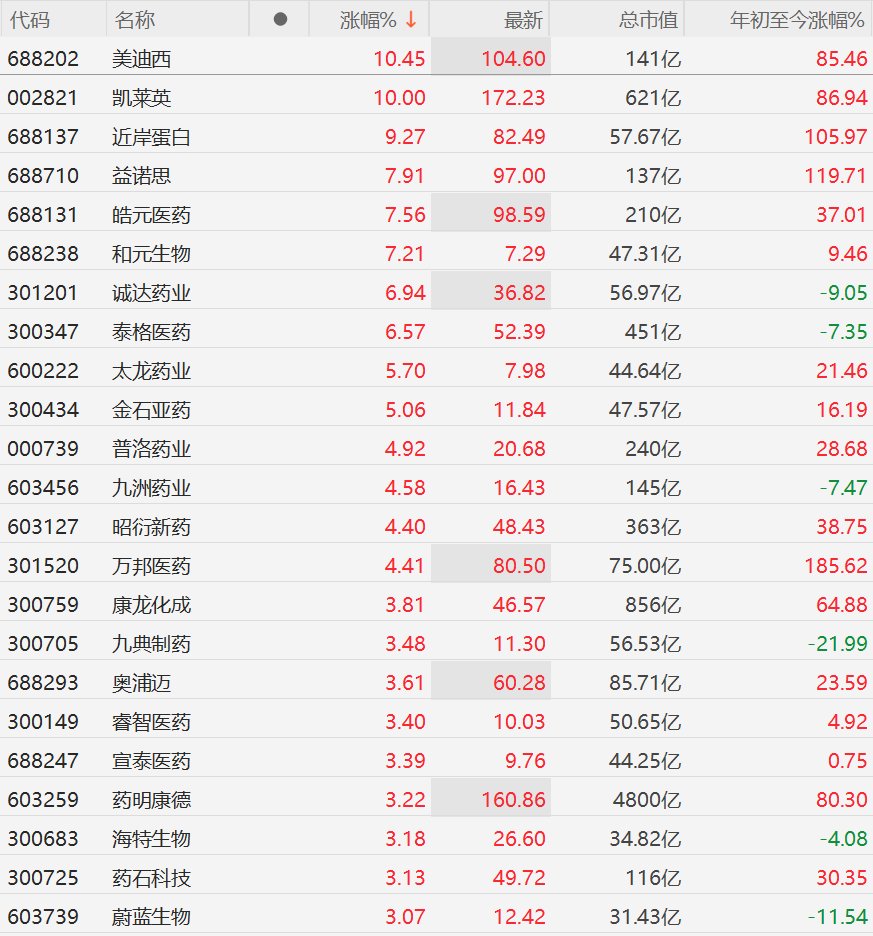Click stock code 600222
Viewport: 873px width, 936px height.
[x=43, y=371]
